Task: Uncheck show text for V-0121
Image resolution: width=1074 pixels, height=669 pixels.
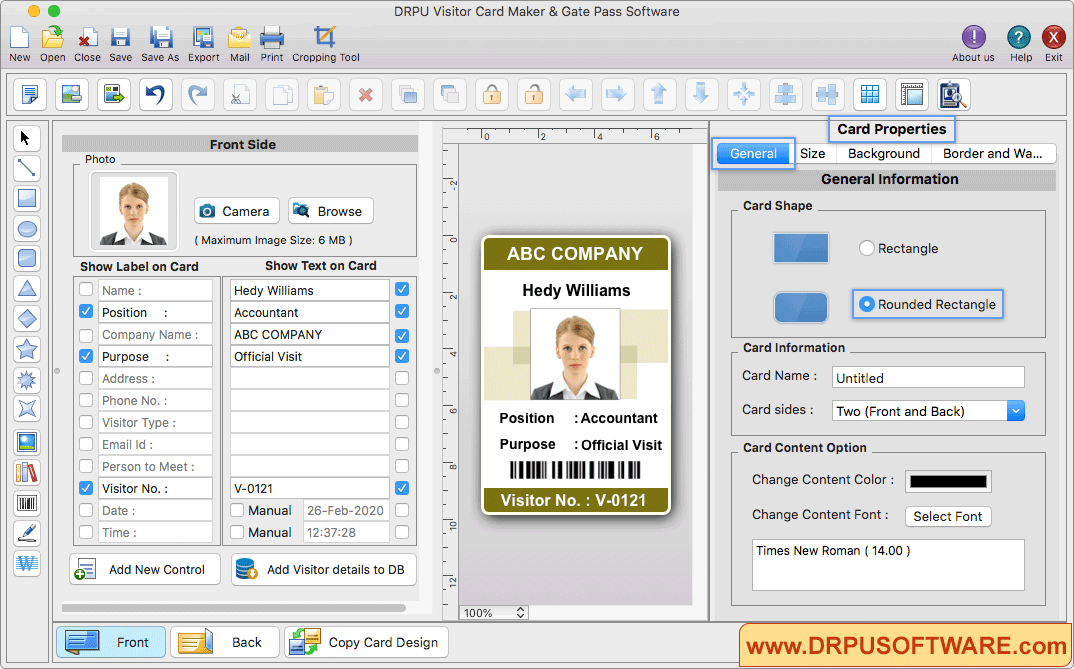Action: tap(402, 488)
